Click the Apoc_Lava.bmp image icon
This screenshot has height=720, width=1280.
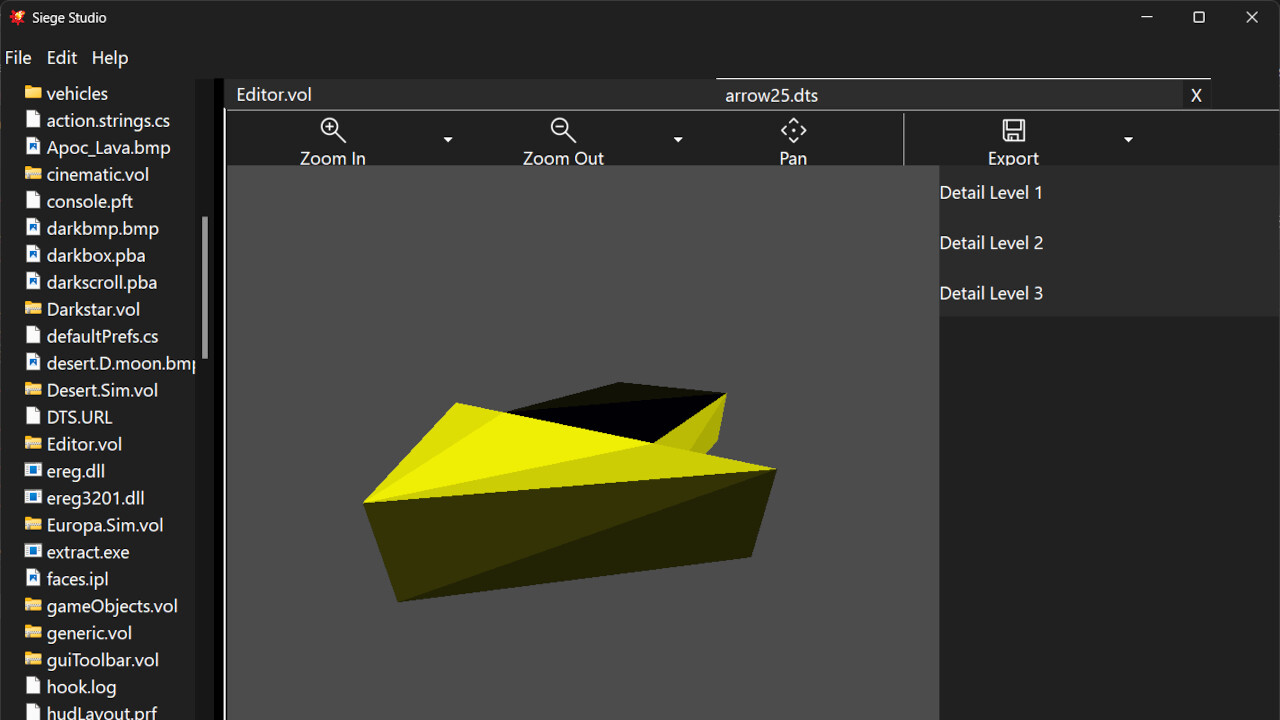pos(33,147)
